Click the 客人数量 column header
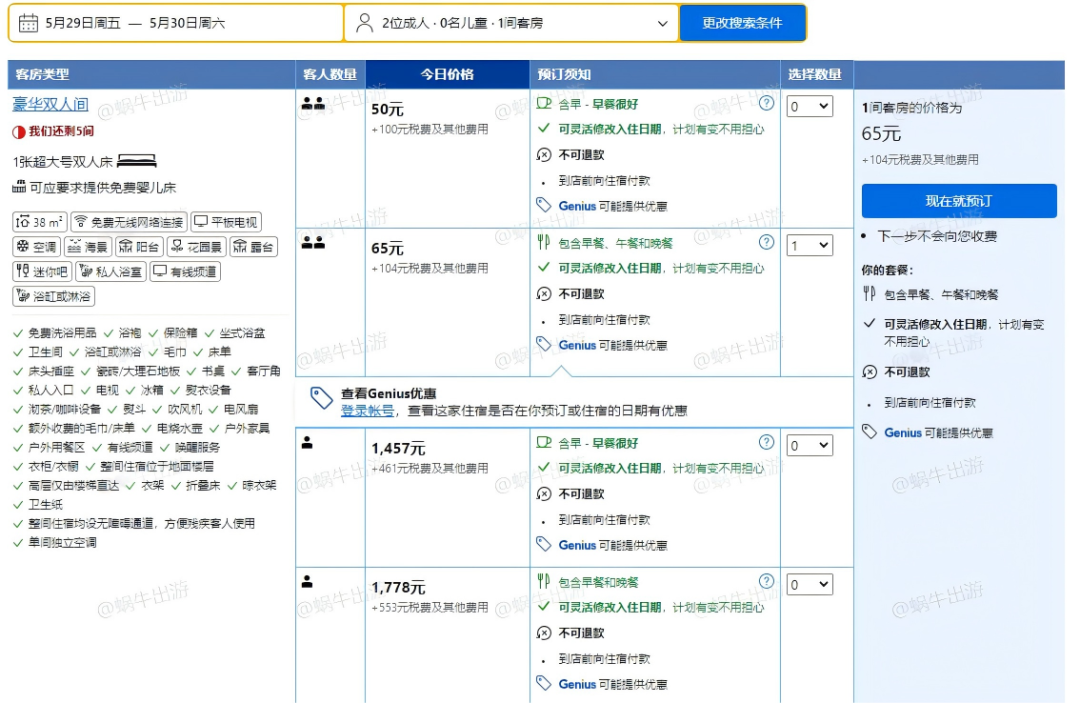 (x=330, y=74)
